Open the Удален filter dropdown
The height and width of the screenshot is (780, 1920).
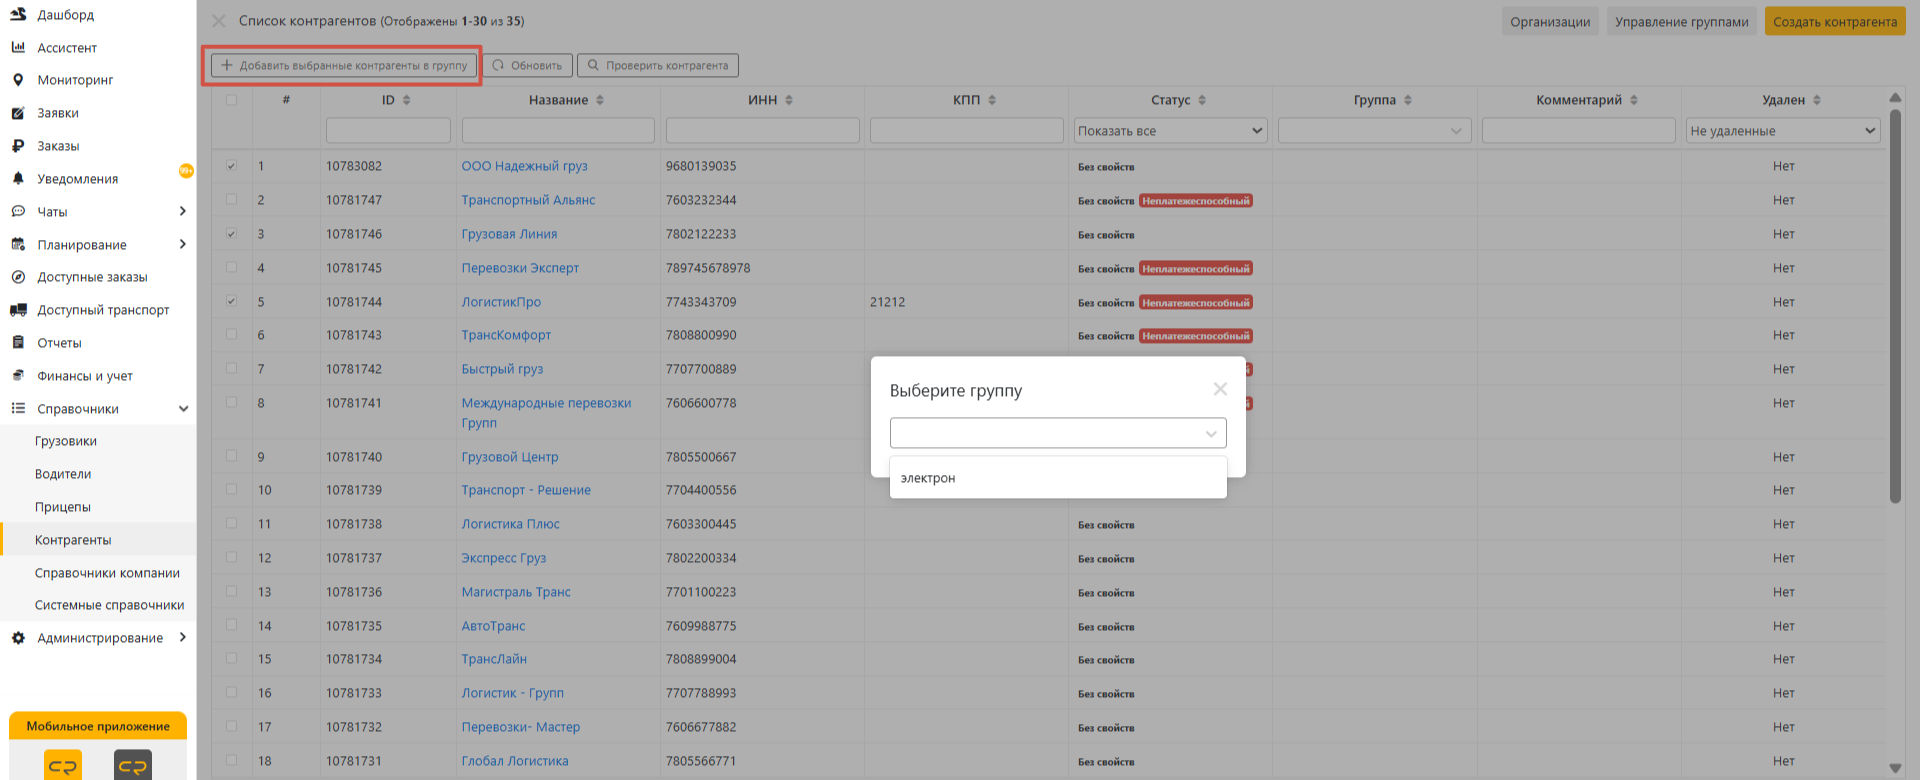(1782, 131)
